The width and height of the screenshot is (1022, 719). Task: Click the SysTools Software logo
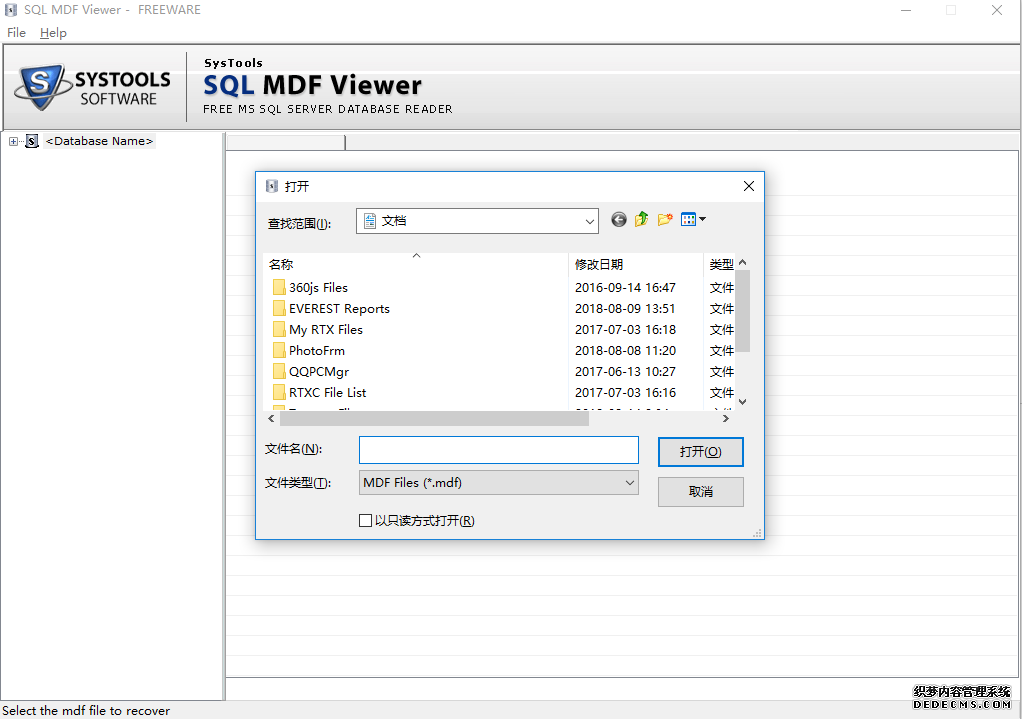[93, 87]
